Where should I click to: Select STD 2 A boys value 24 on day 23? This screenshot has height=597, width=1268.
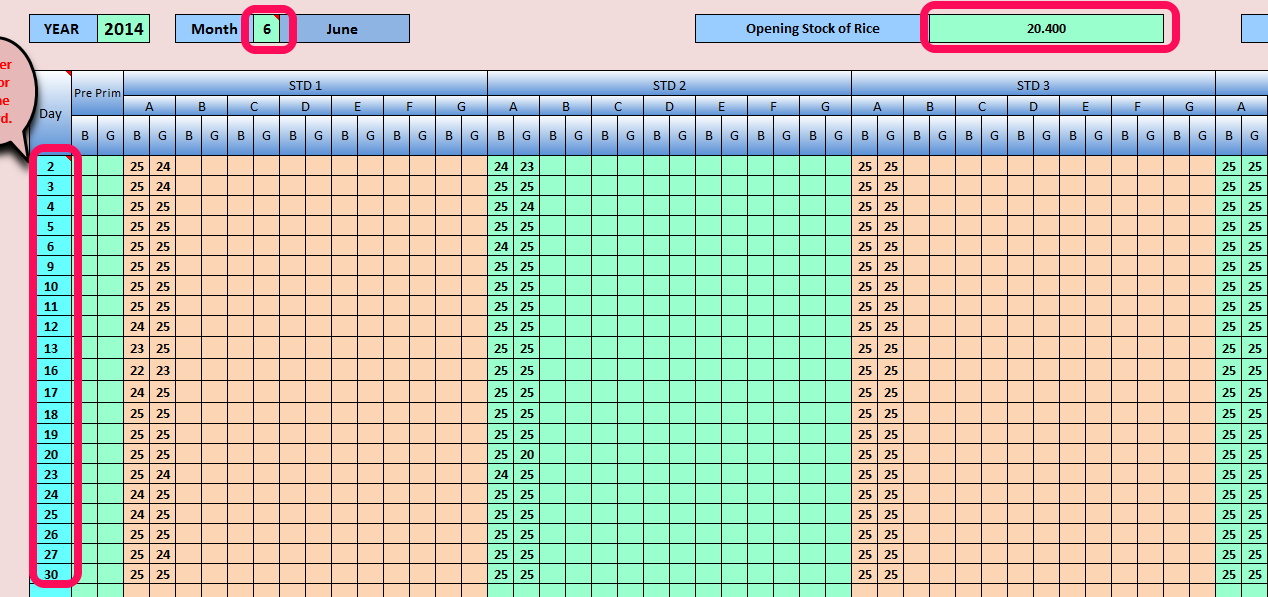tap(501, 474)
